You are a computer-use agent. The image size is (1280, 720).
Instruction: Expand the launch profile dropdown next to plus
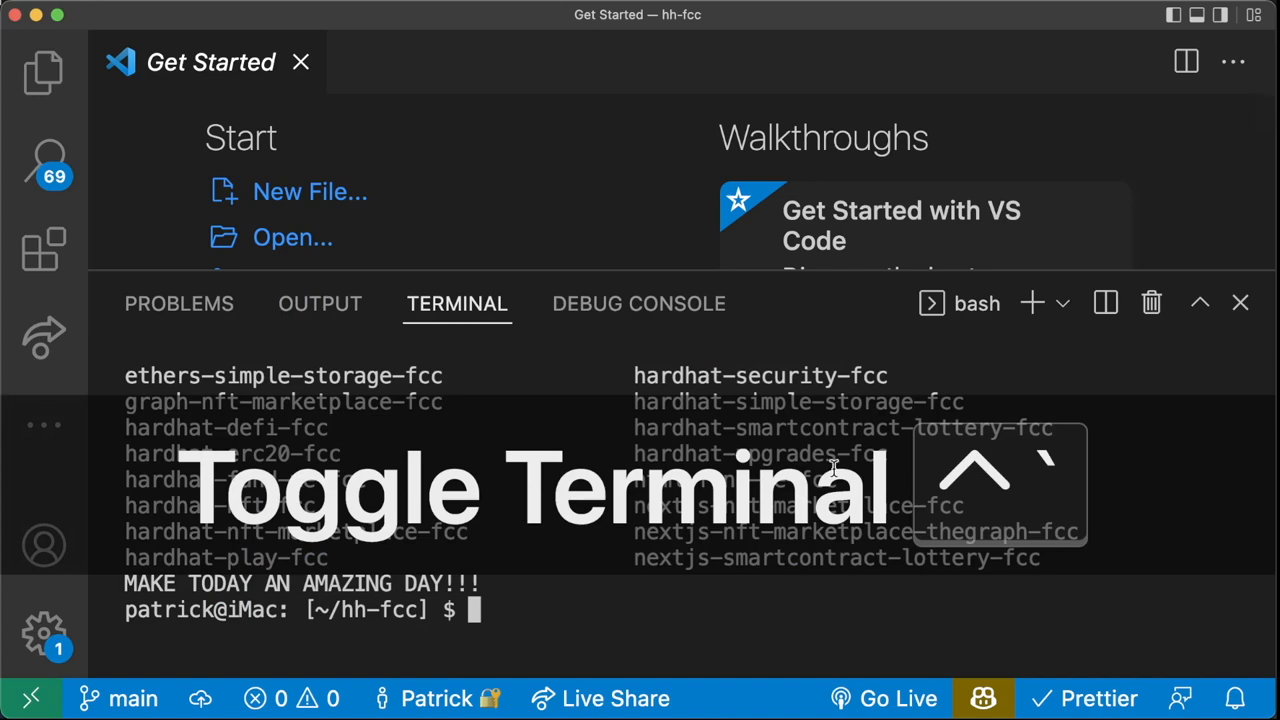pos(1063,303)
